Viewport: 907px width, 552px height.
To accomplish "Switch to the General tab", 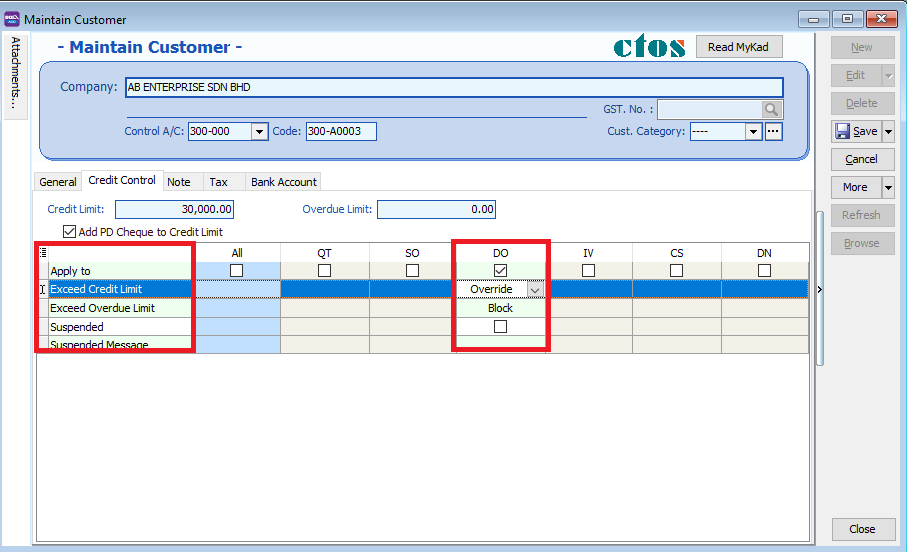I will 58,182.
